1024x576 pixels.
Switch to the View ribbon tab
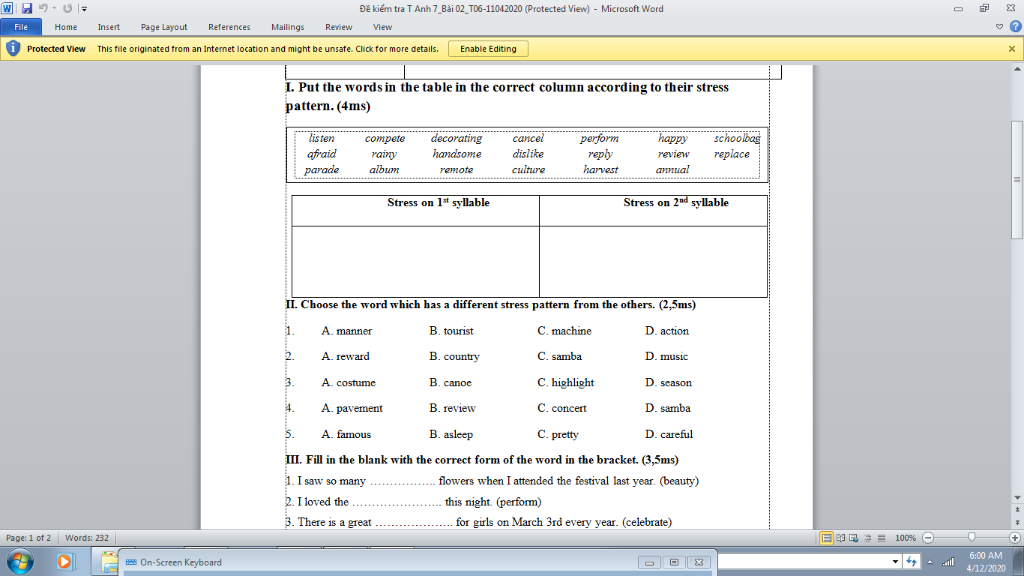coord(382,27)
